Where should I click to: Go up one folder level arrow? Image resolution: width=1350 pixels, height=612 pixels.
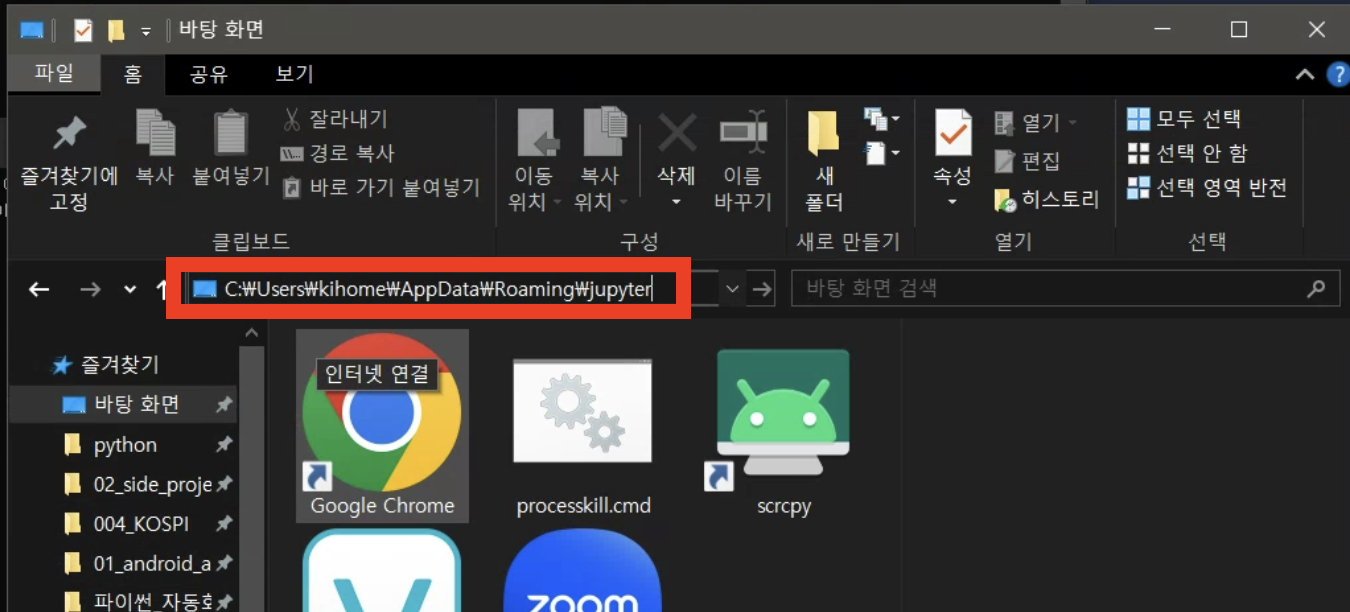(x=161, y=289)
